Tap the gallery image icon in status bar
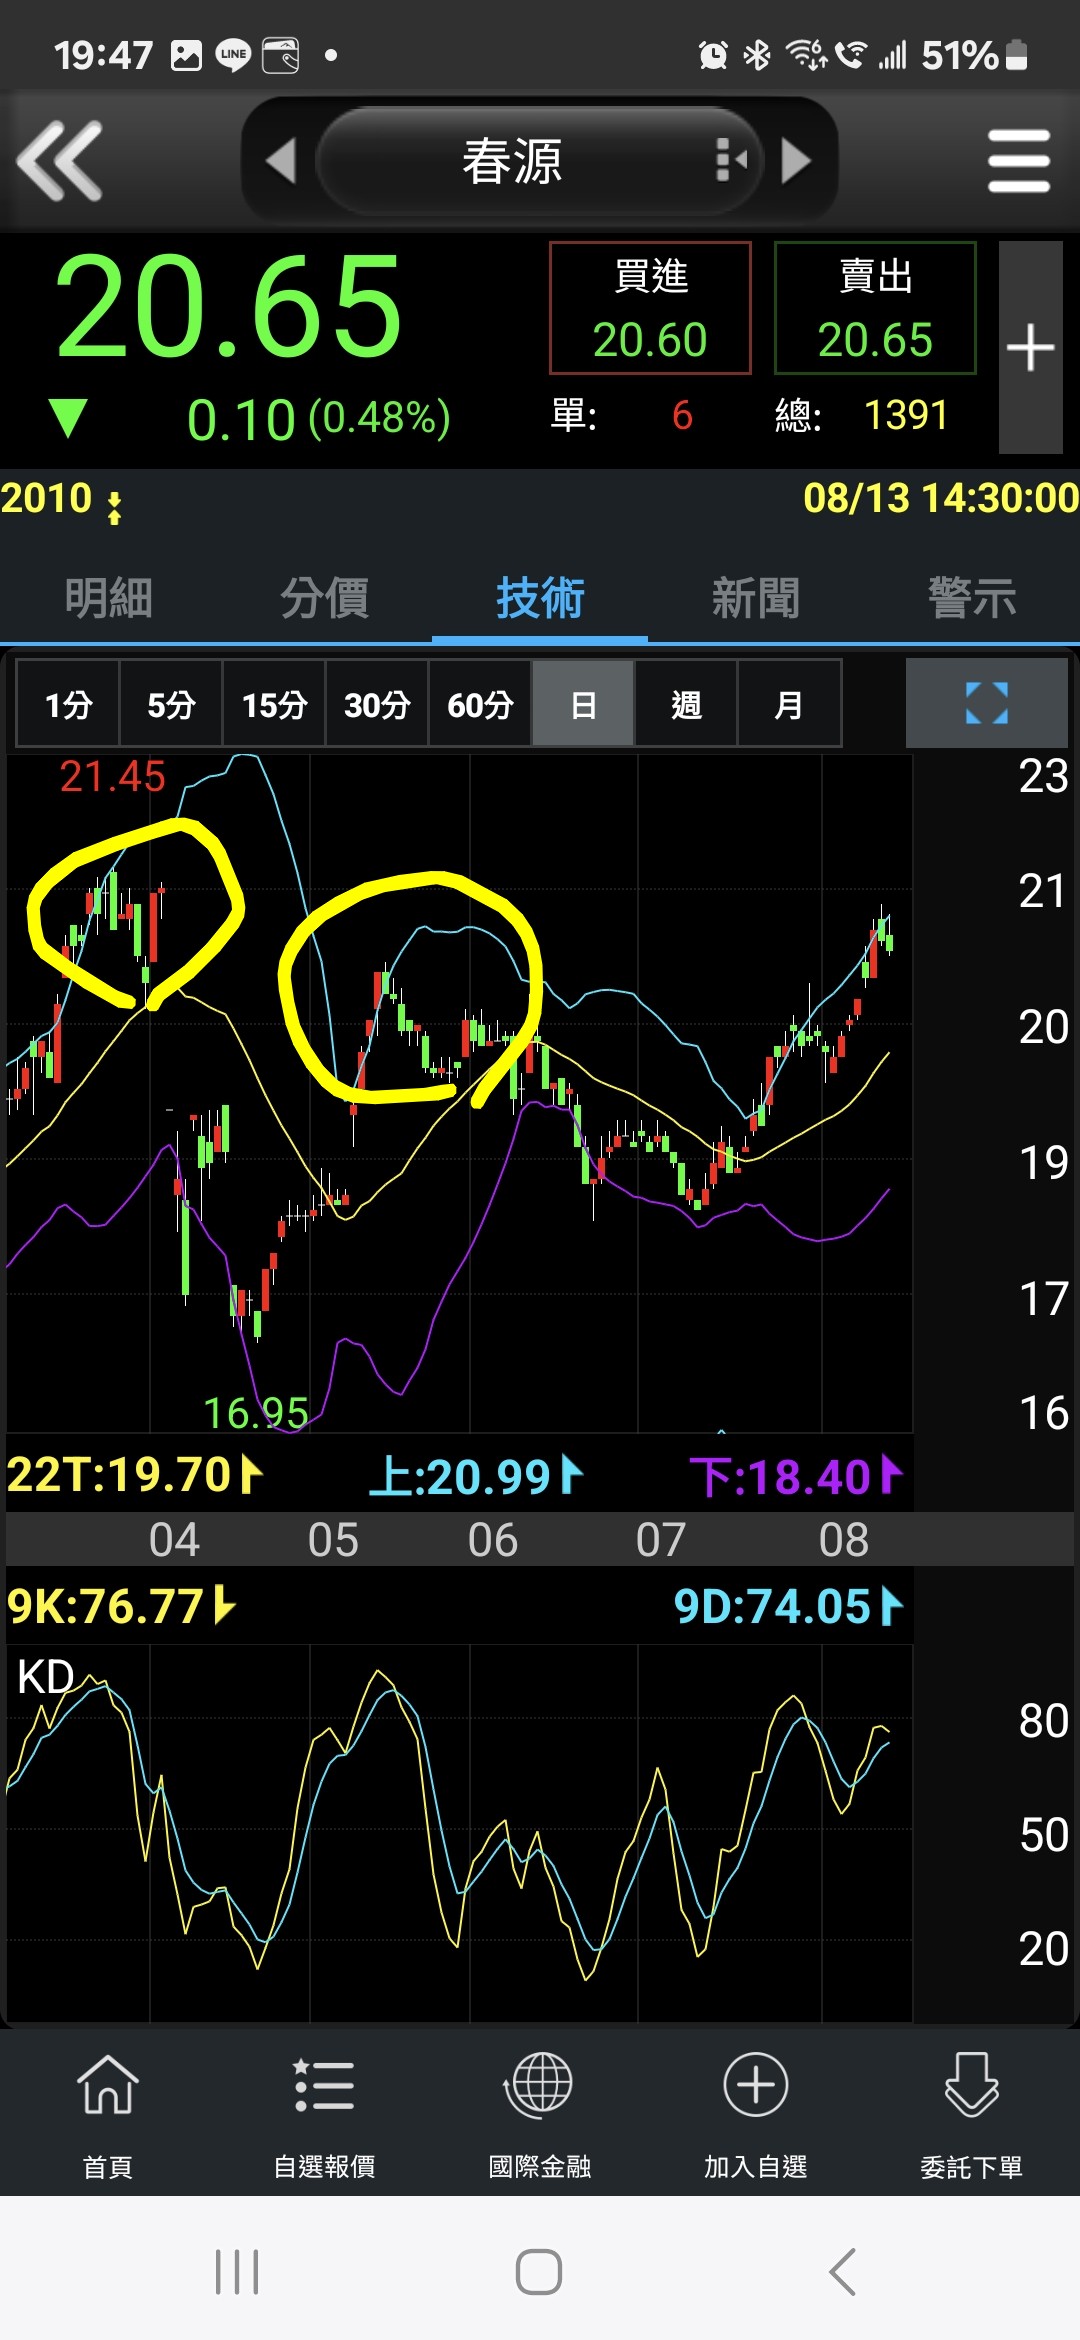 186,55
